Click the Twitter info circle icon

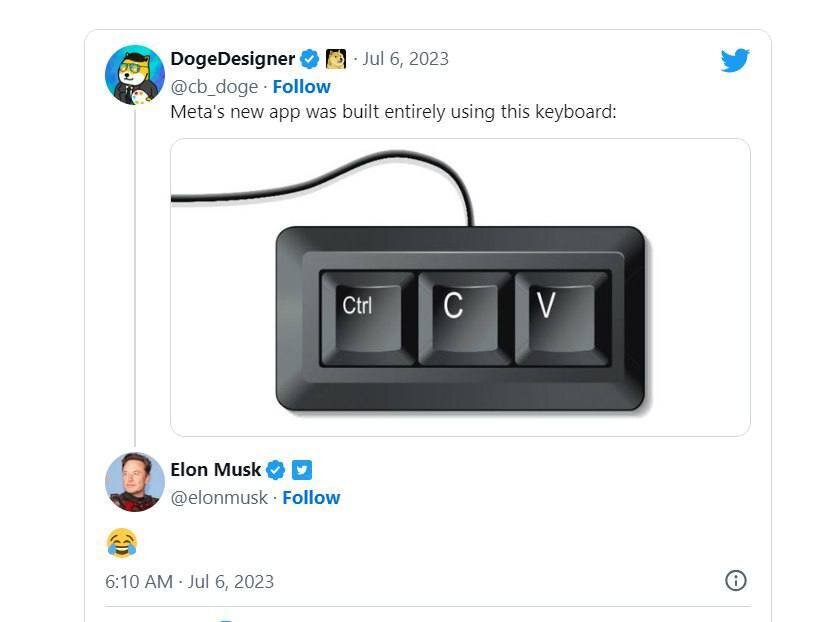tap(735, 581)
